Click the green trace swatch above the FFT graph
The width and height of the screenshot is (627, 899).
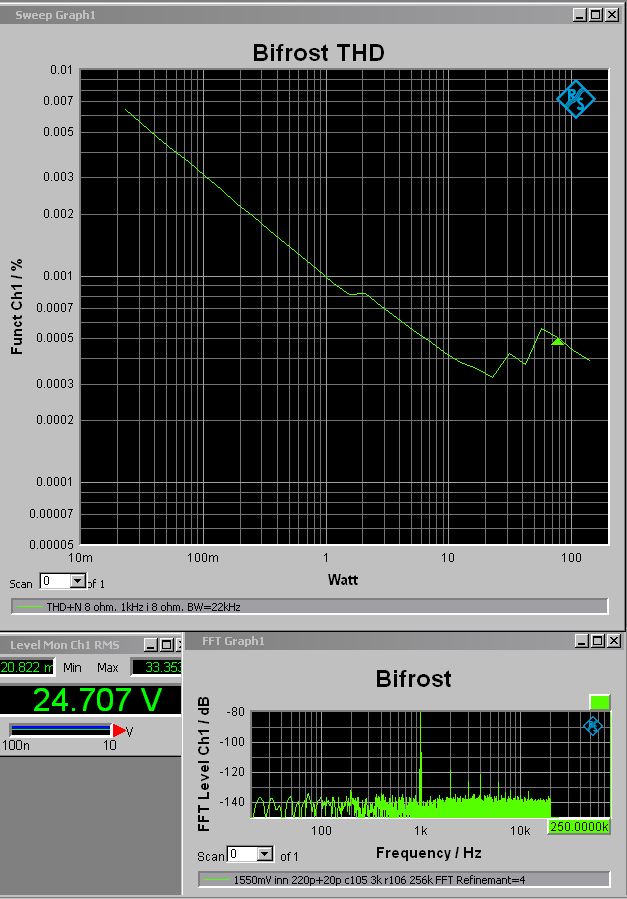tap(599, 702)
